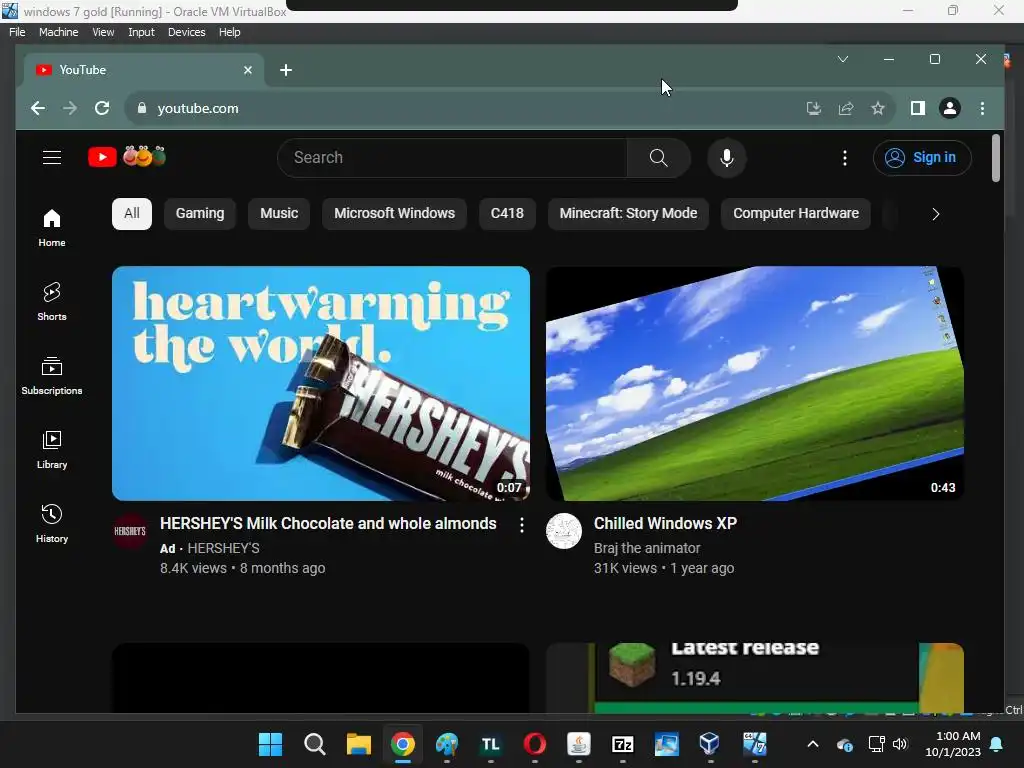Open the Minecraft latest release 1.19.4 thumbnail
Viewport: 1024px width, 768px height.
pyautogui.click(x=754, y=678)
